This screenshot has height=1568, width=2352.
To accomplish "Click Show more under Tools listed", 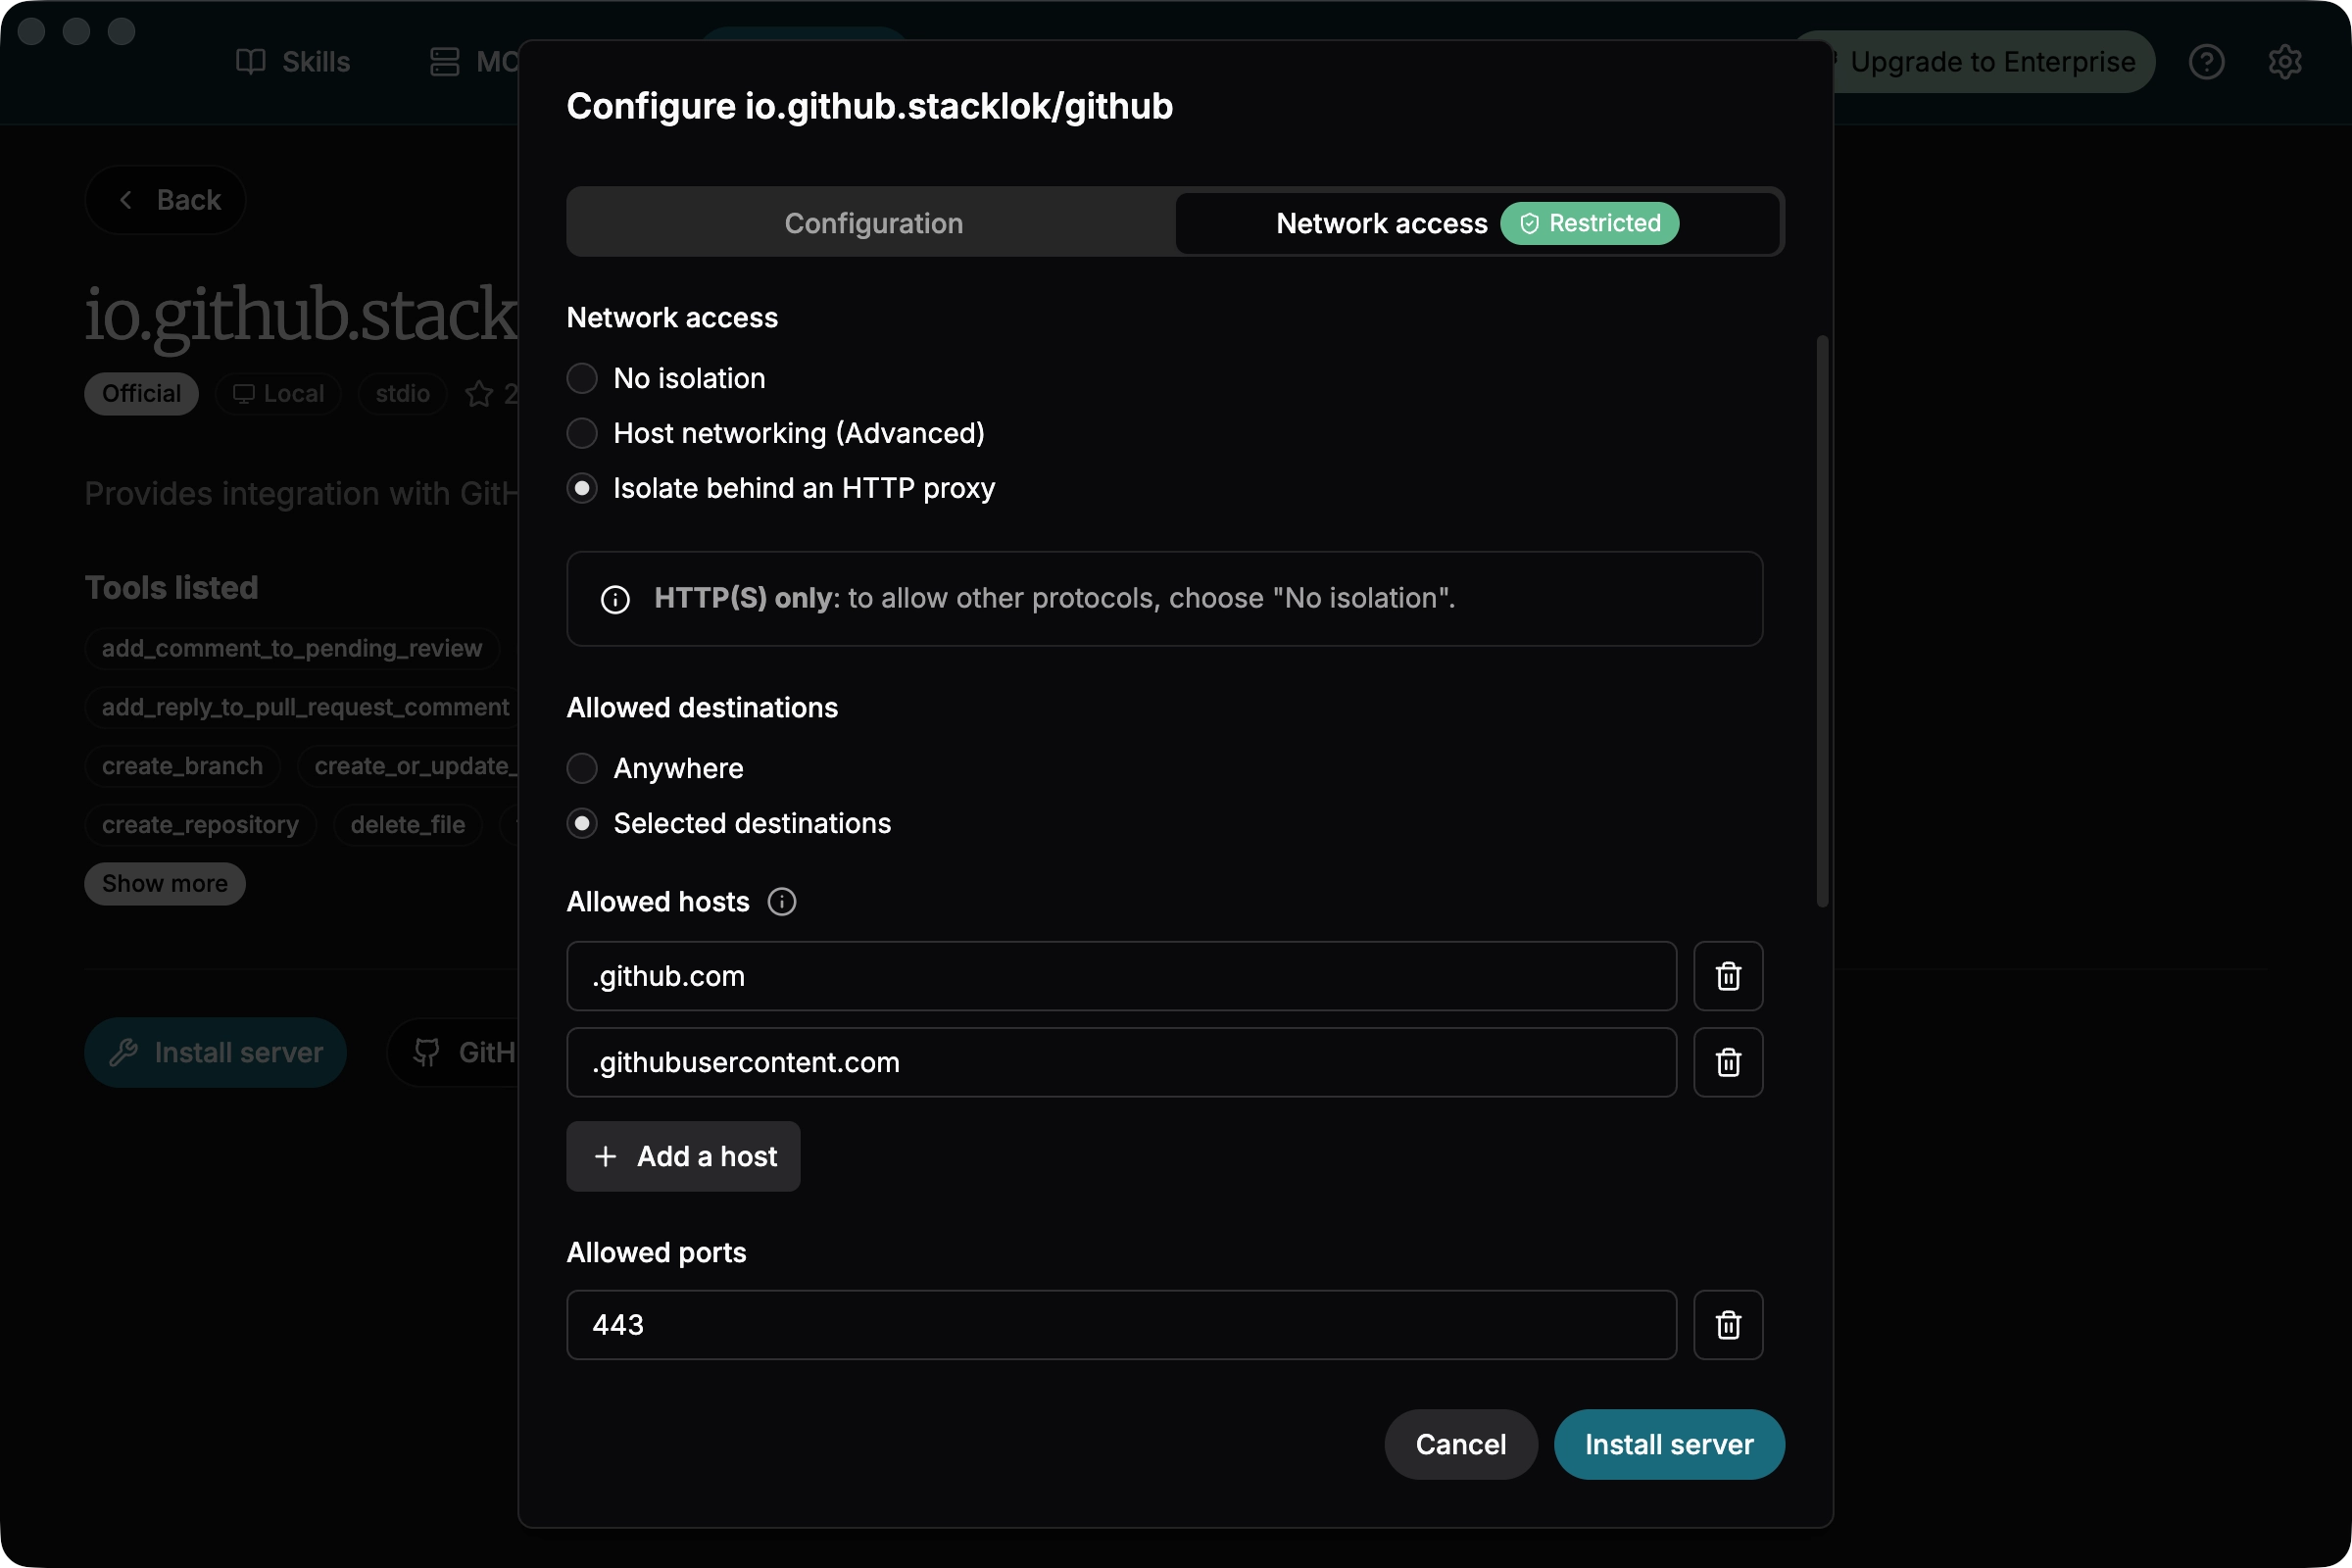I will (x=165, y=884).
